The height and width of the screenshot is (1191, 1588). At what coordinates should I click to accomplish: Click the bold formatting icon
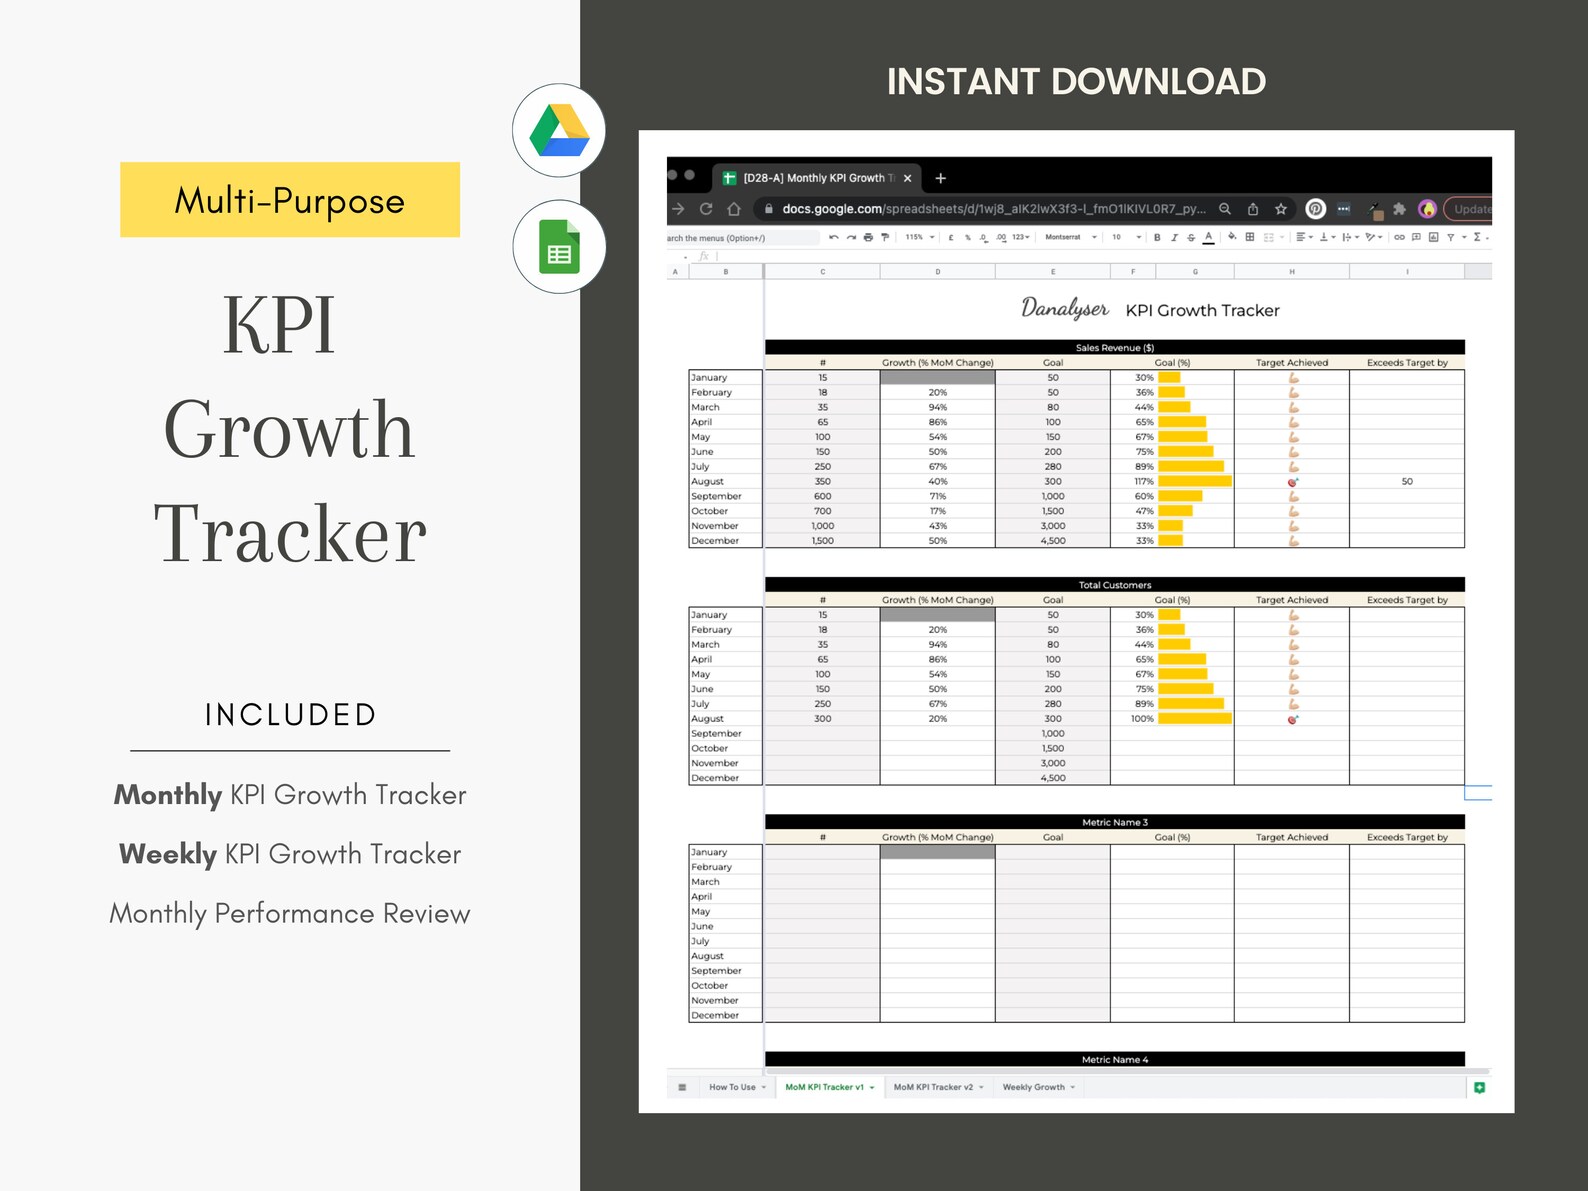pos(1157,238)
